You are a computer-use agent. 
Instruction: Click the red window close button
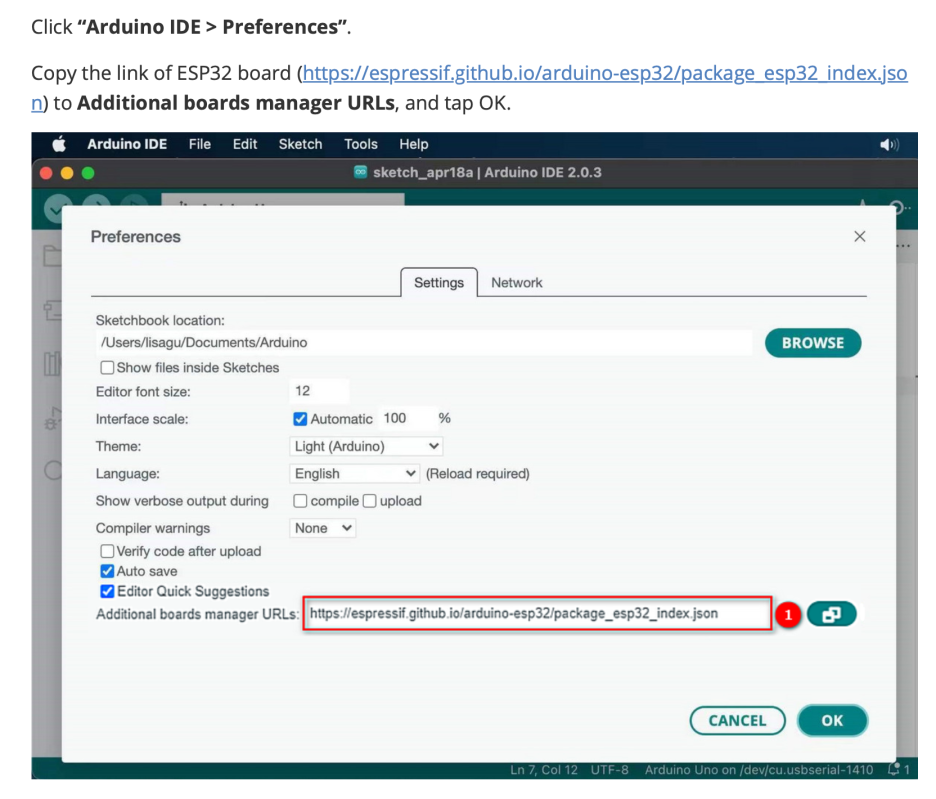coord(46,173)
